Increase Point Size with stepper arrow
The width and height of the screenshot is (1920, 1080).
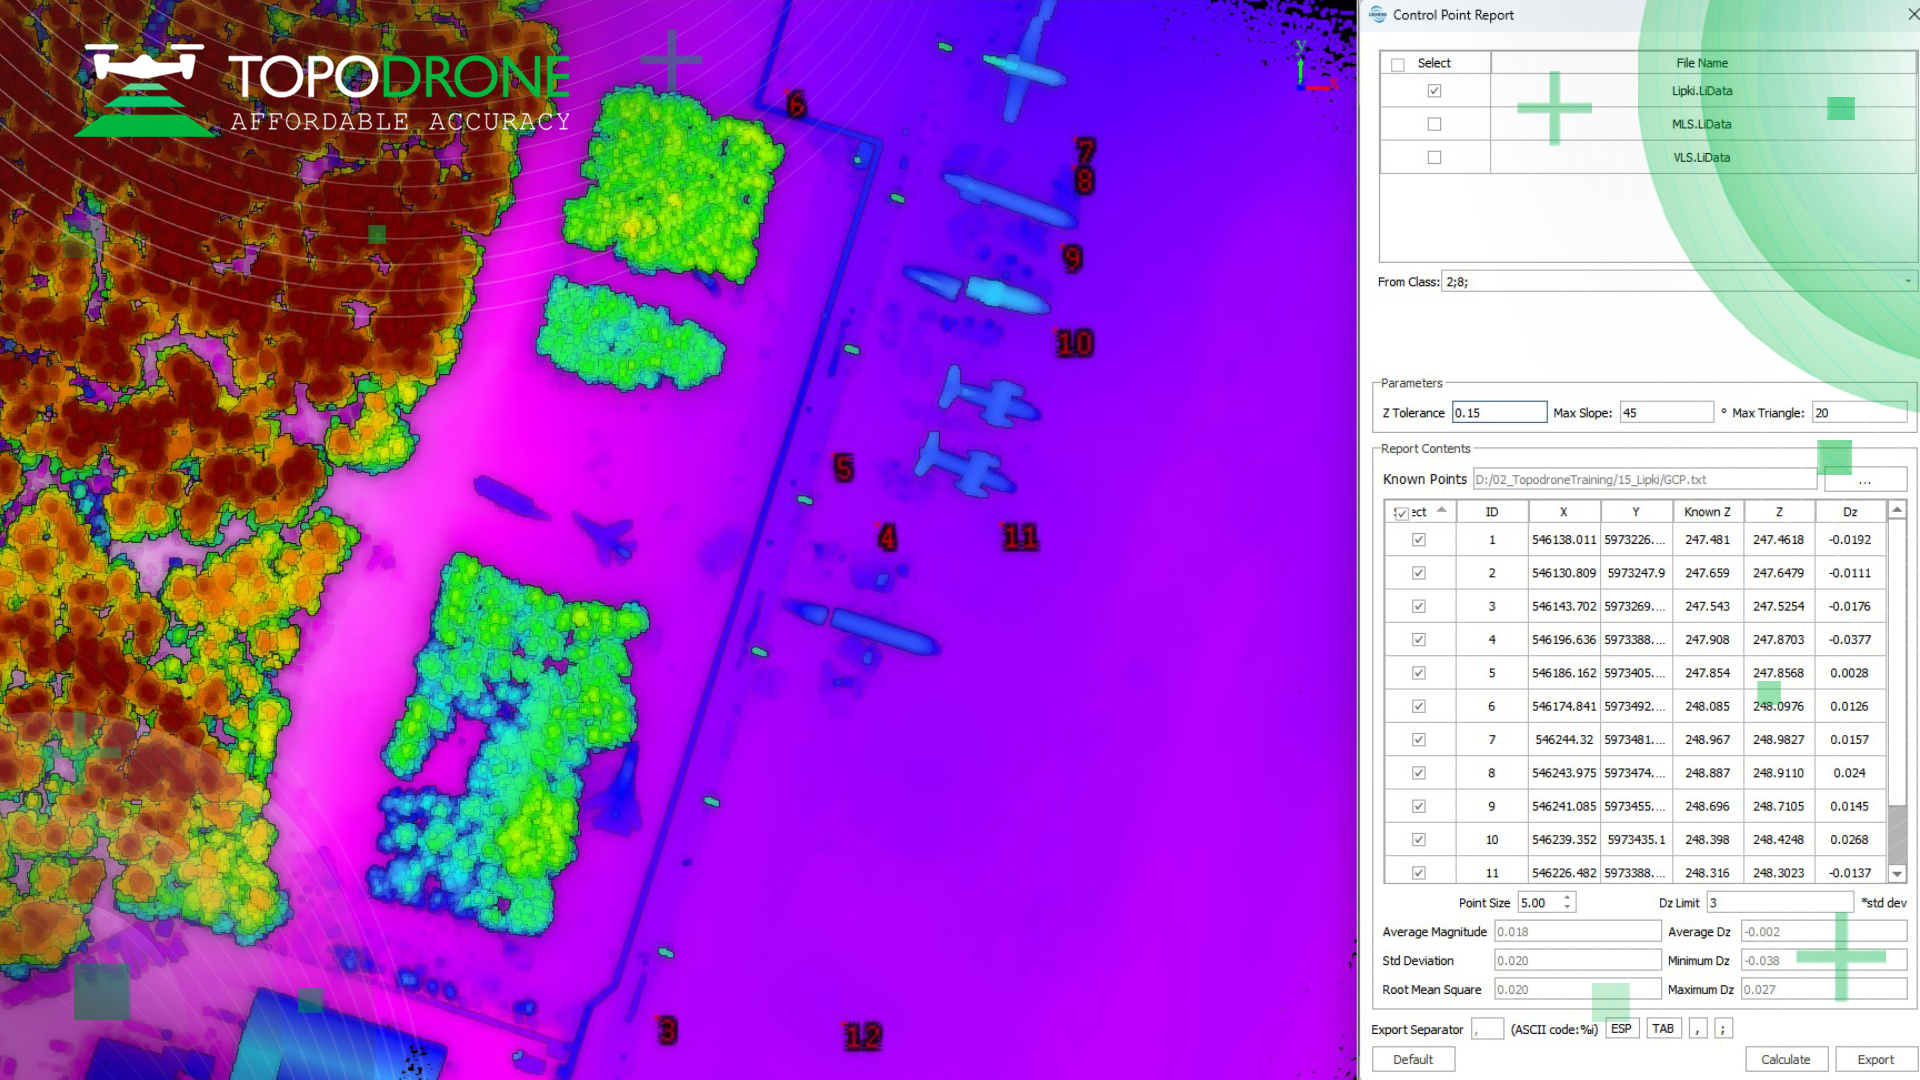(1568, 897)
